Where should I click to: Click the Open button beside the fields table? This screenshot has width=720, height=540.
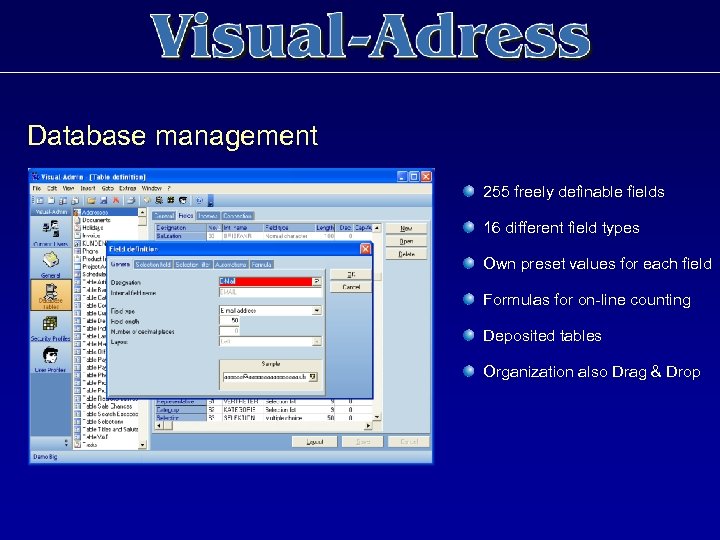coord(406,241)
